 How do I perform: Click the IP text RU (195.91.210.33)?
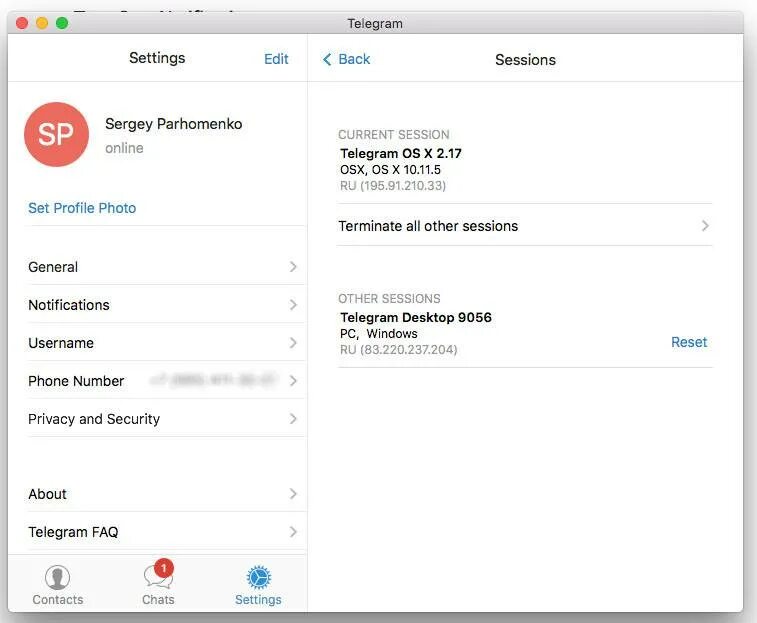coord(393,186)
